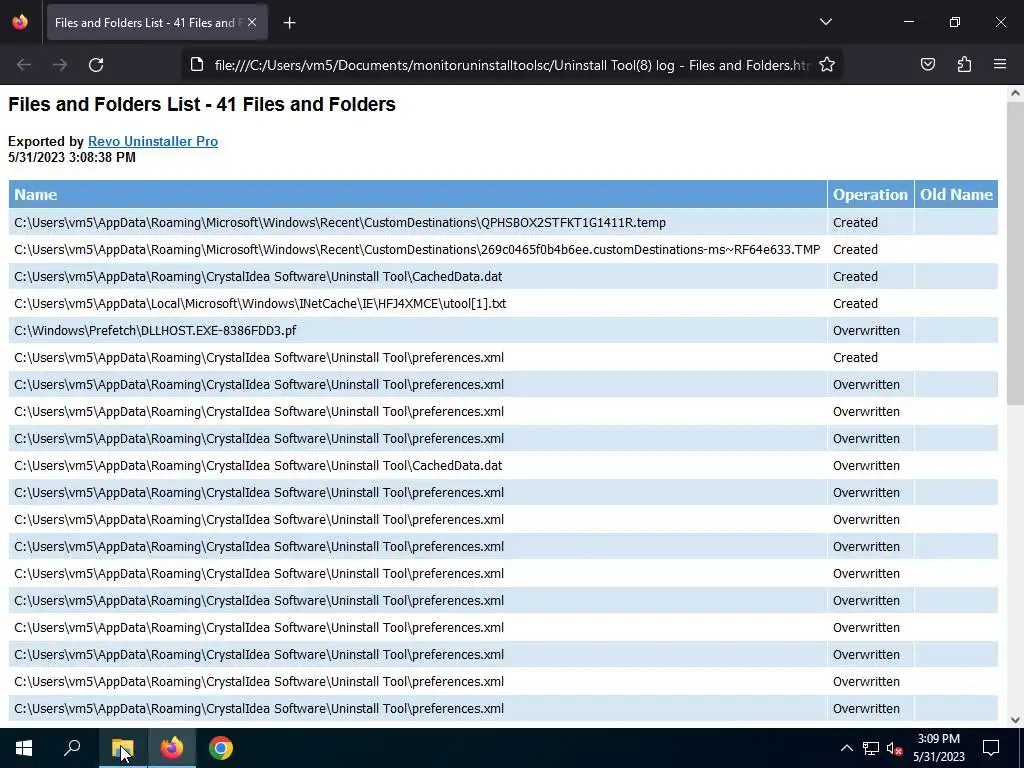The height and width of the screenshot is (768, 1024).
Task: Restore down the Firefox window
Action: click(955, 22)
